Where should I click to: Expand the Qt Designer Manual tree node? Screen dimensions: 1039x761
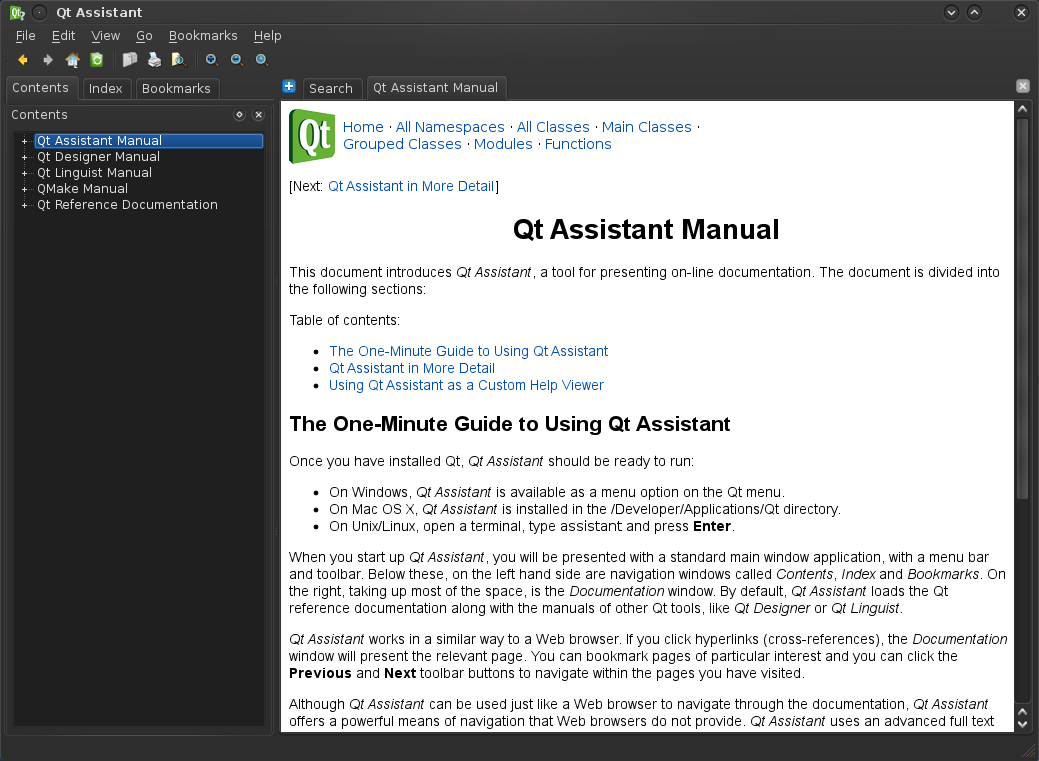(x=25, y=157)
